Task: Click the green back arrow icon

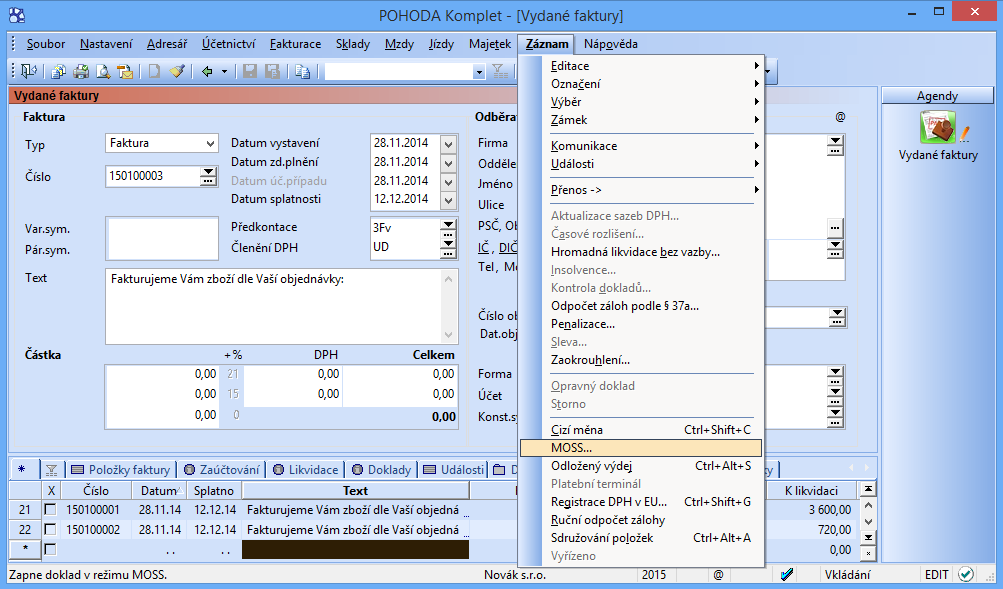Action: [x=207, y=72]
